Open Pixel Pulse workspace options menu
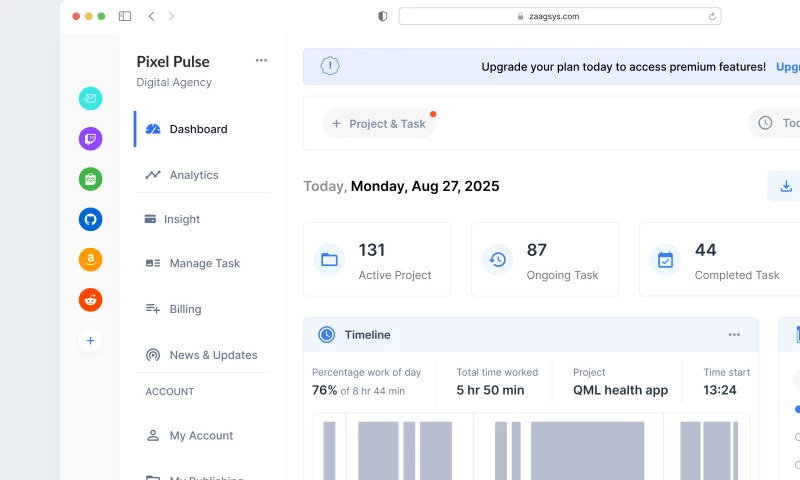 click(x=261, y=60)
